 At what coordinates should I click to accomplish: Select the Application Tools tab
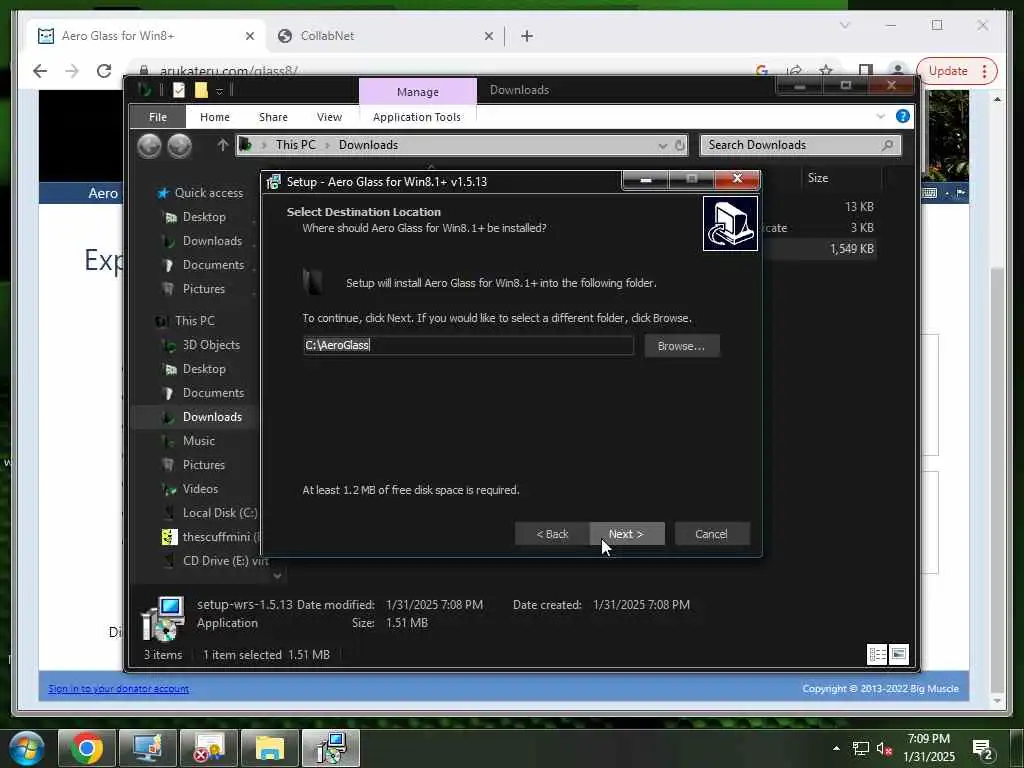point(417,117)
